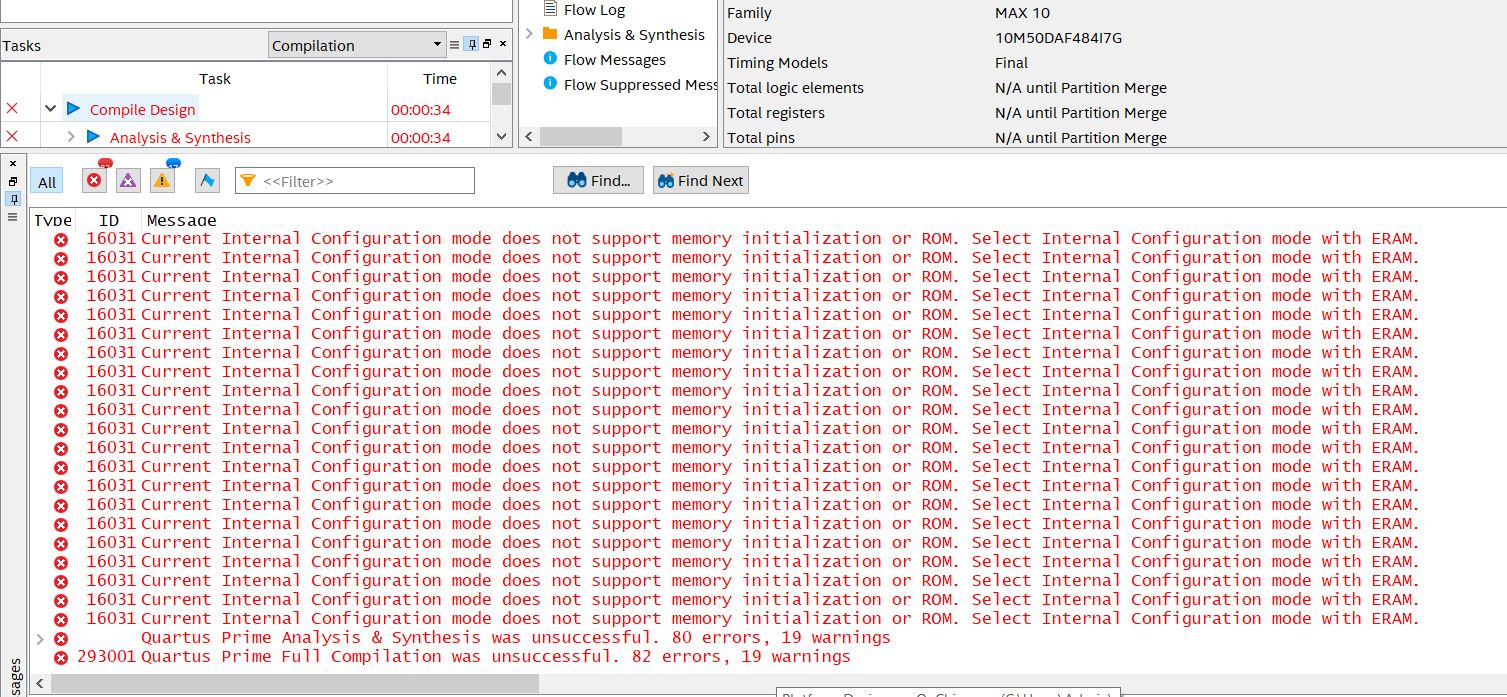The width and height of the screenshot is (1507, 697).
Task: Click the Filter text field in Messages
Action: point(355,181)
